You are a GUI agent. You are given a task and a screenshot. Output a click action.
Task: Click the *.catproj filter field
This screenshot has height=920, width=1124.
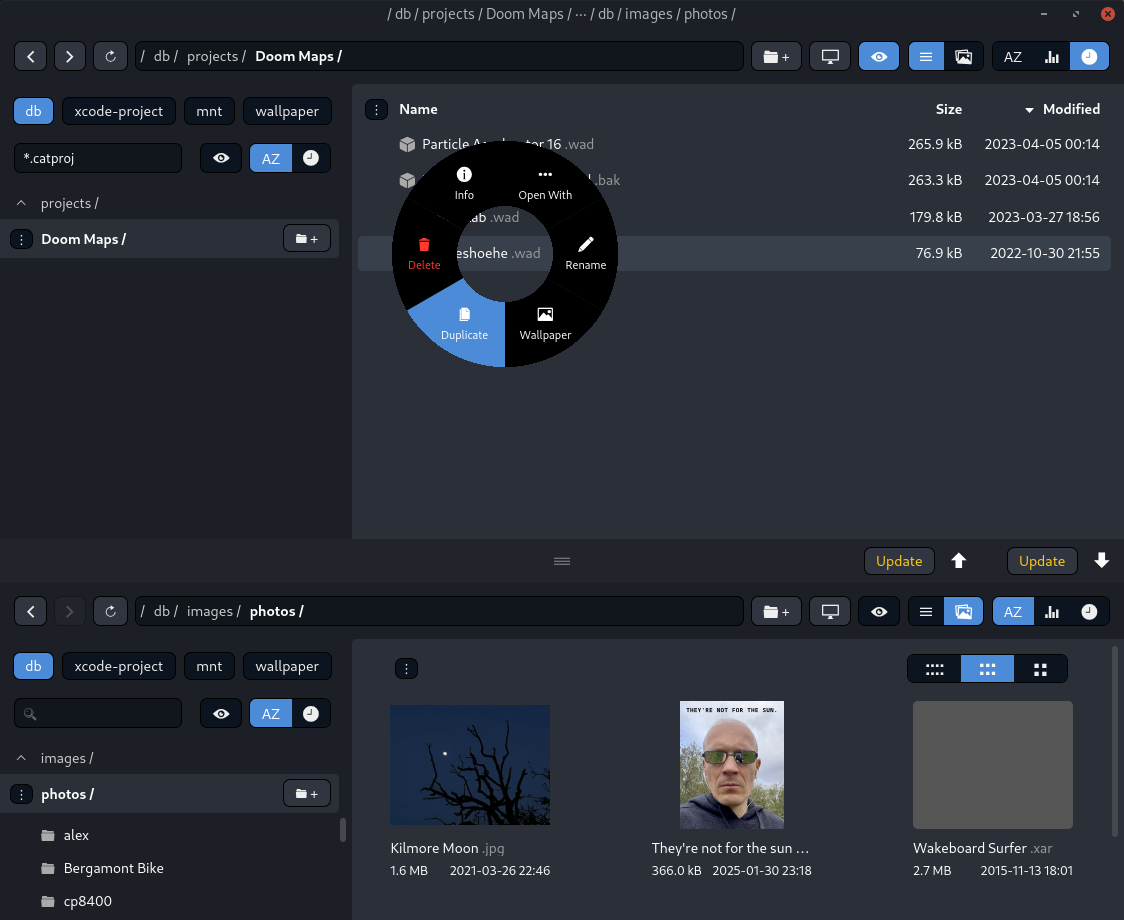[x=97, y=158]
